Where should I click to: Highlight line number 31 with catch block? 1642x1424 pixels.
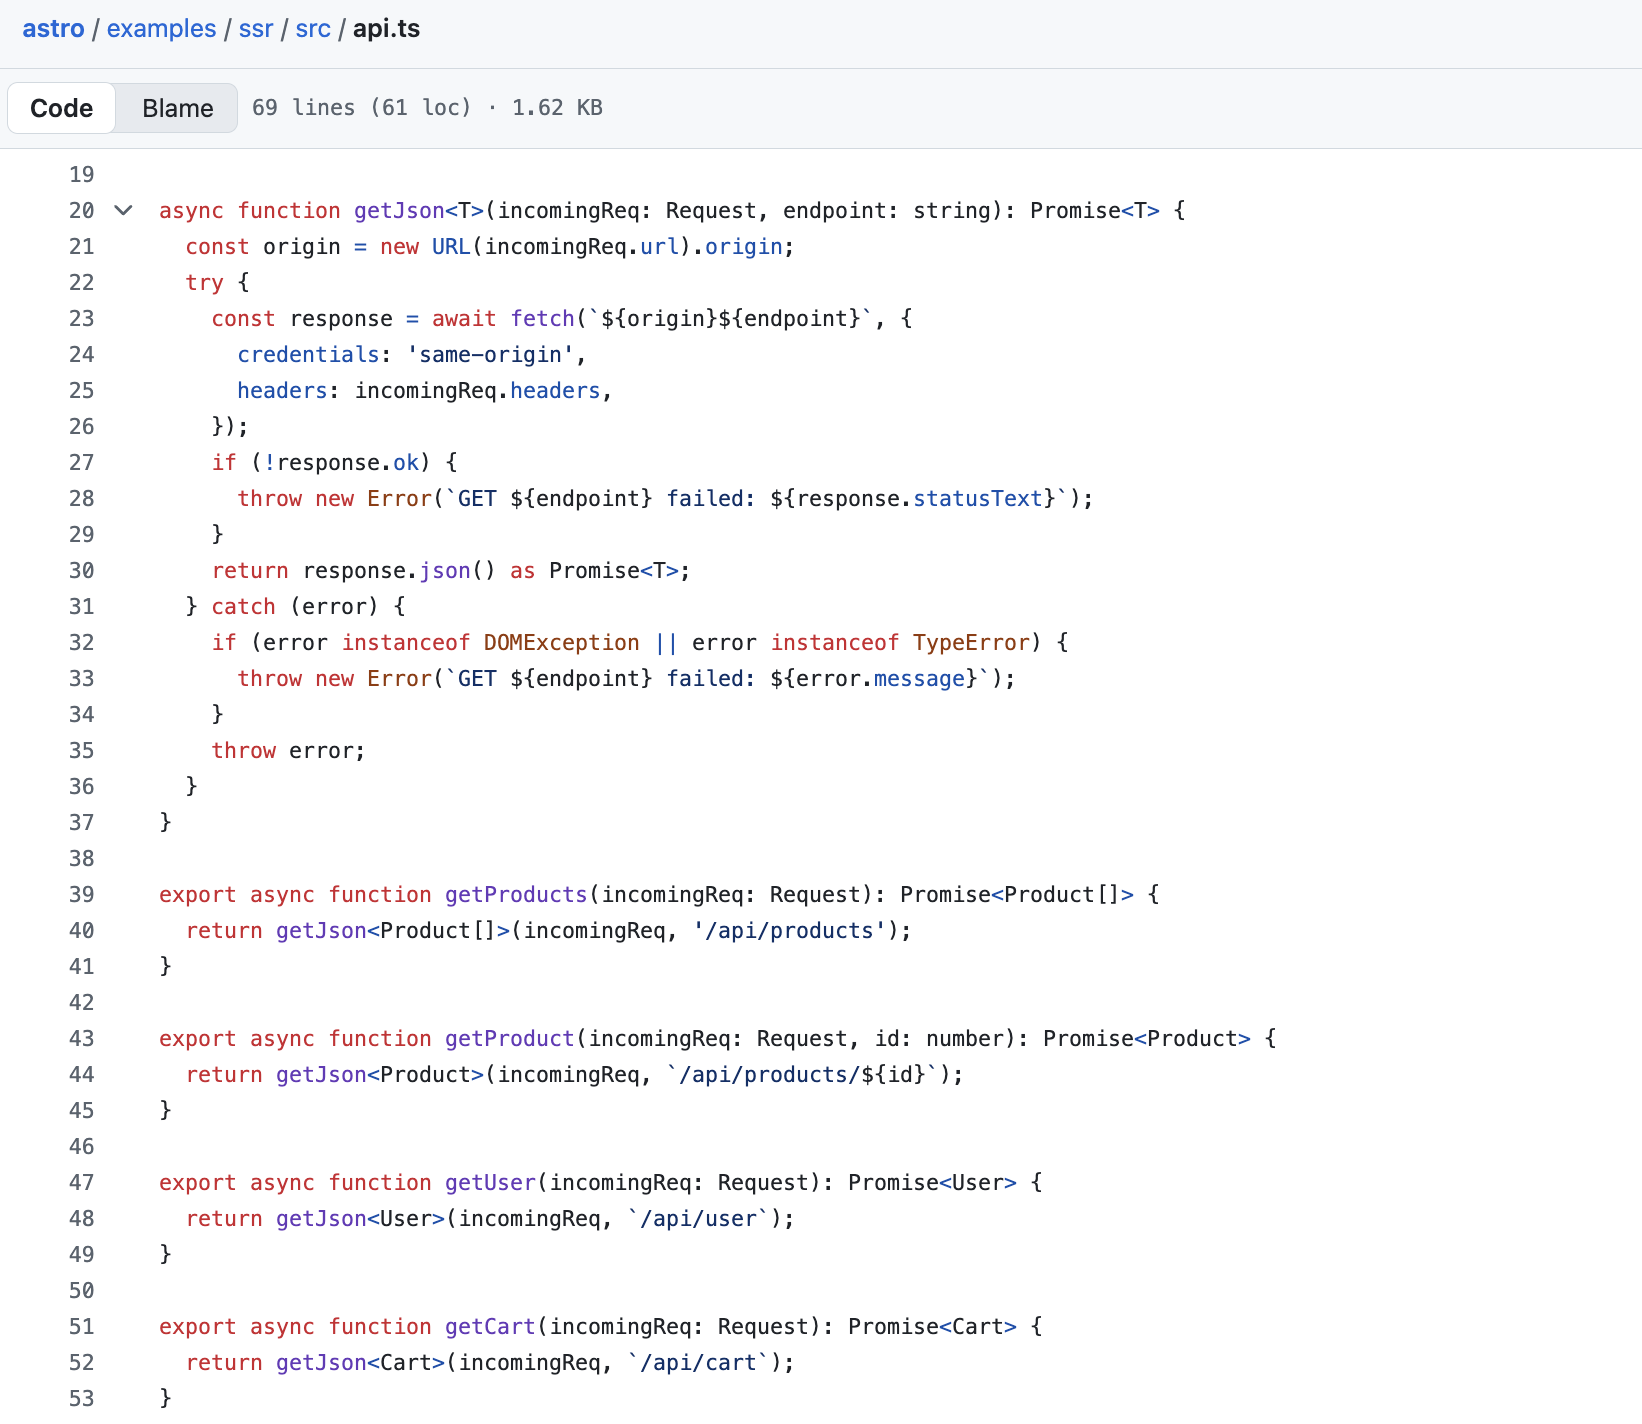click(82, 607)
